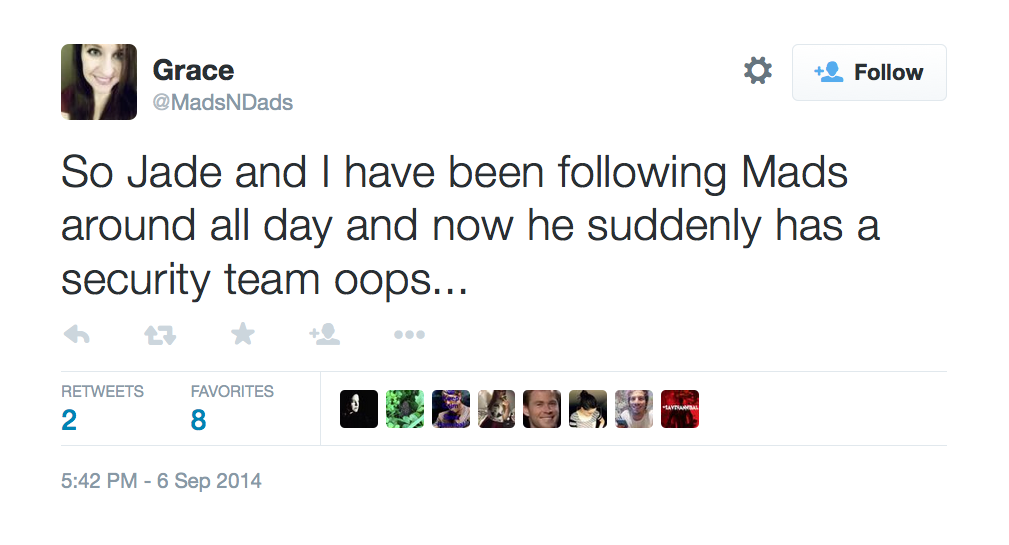Open the three-dots more options icon
Screen dimensions: 1009x545
click(x=409, y=335)
